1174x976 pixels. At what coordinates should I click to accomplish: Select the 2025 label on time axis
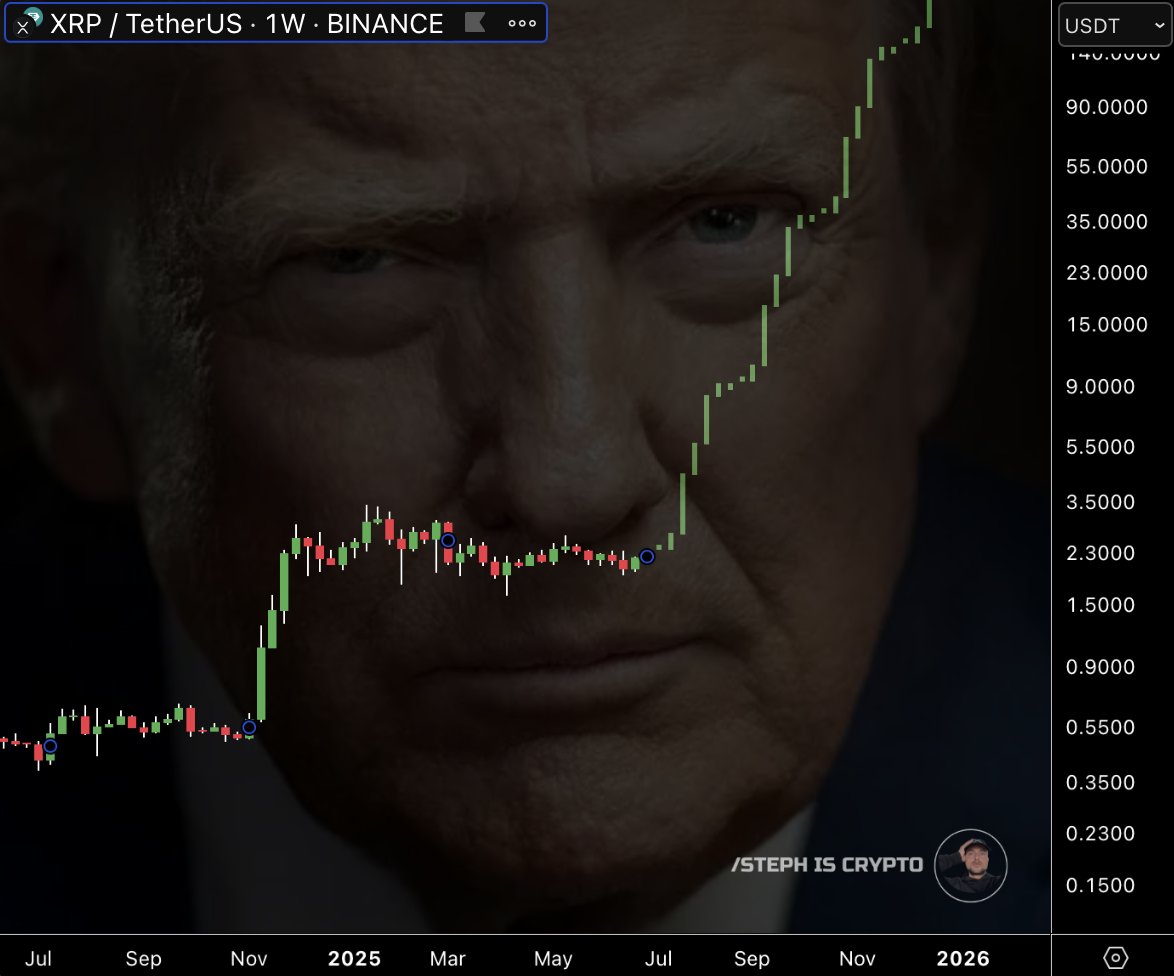(354, 958)
